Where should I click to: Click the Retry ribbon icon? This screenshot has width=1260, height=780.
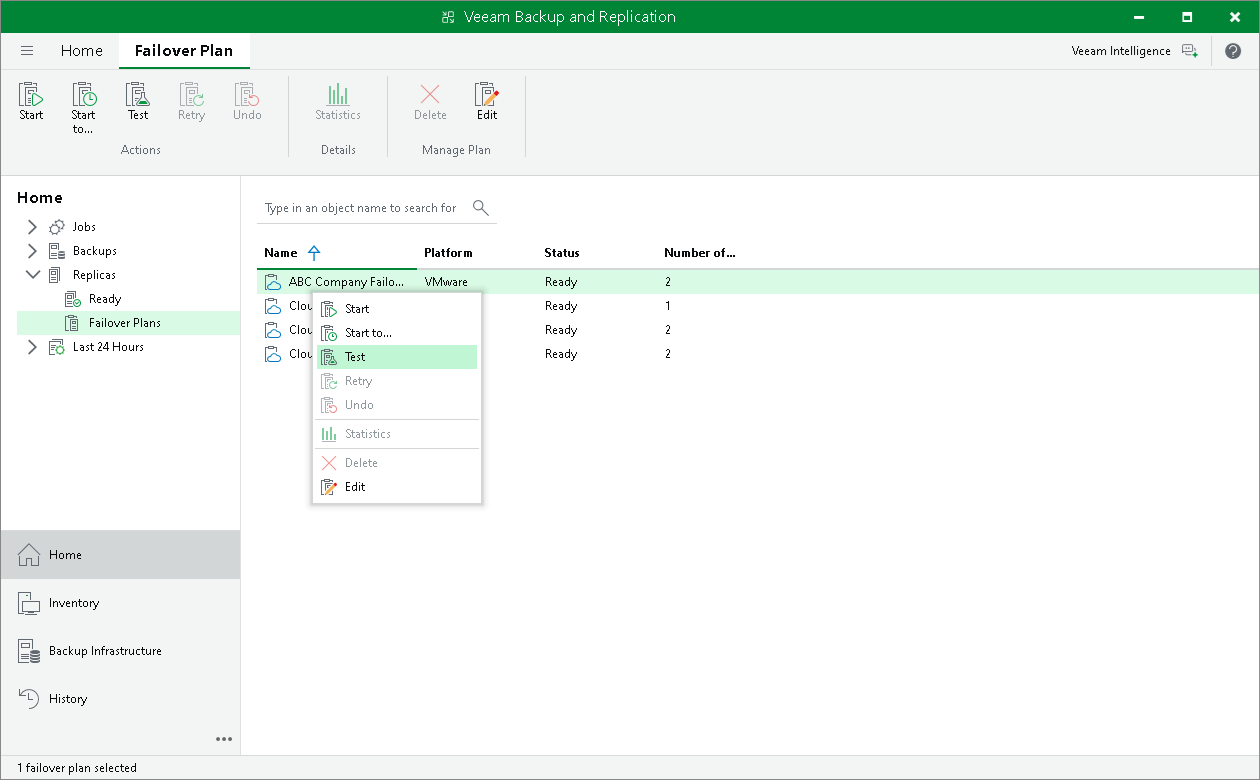click(191, 102)
